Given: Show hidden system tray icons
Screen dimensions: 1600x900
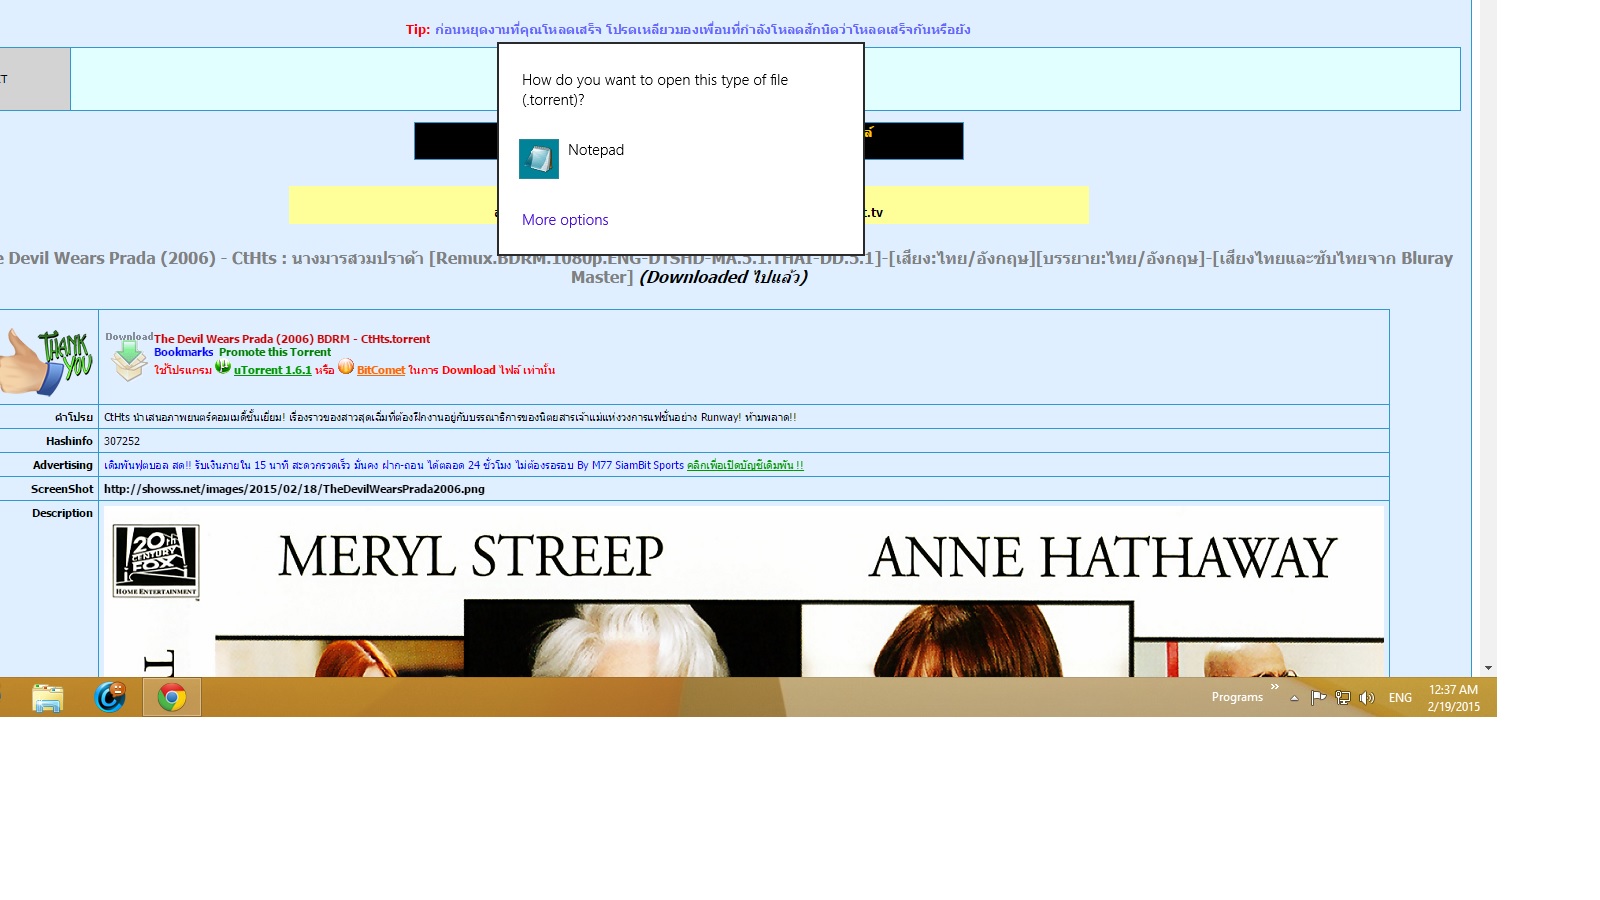Looking at the screenshot, I should tap(1294, 698).
